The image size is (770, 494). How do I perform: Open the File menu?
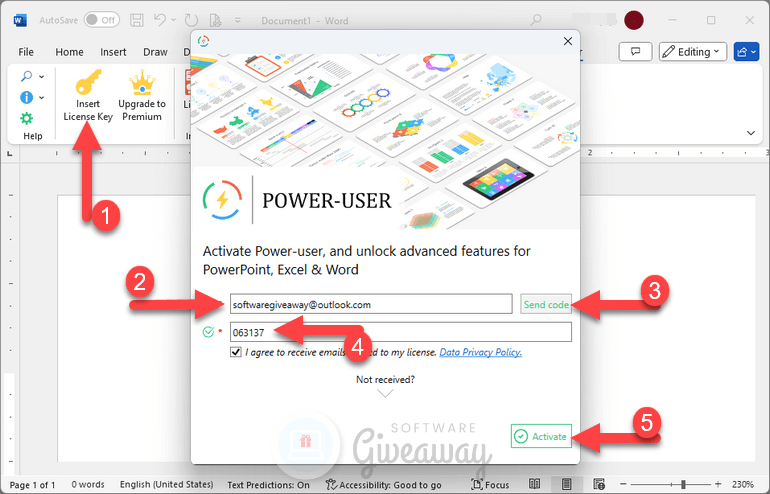[x=26, y=52]
